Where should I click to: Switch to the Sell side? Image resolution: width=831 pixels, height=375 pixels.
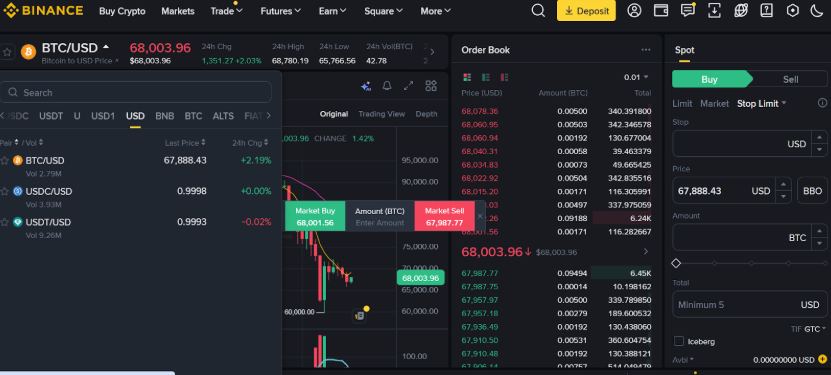(790, 79)
